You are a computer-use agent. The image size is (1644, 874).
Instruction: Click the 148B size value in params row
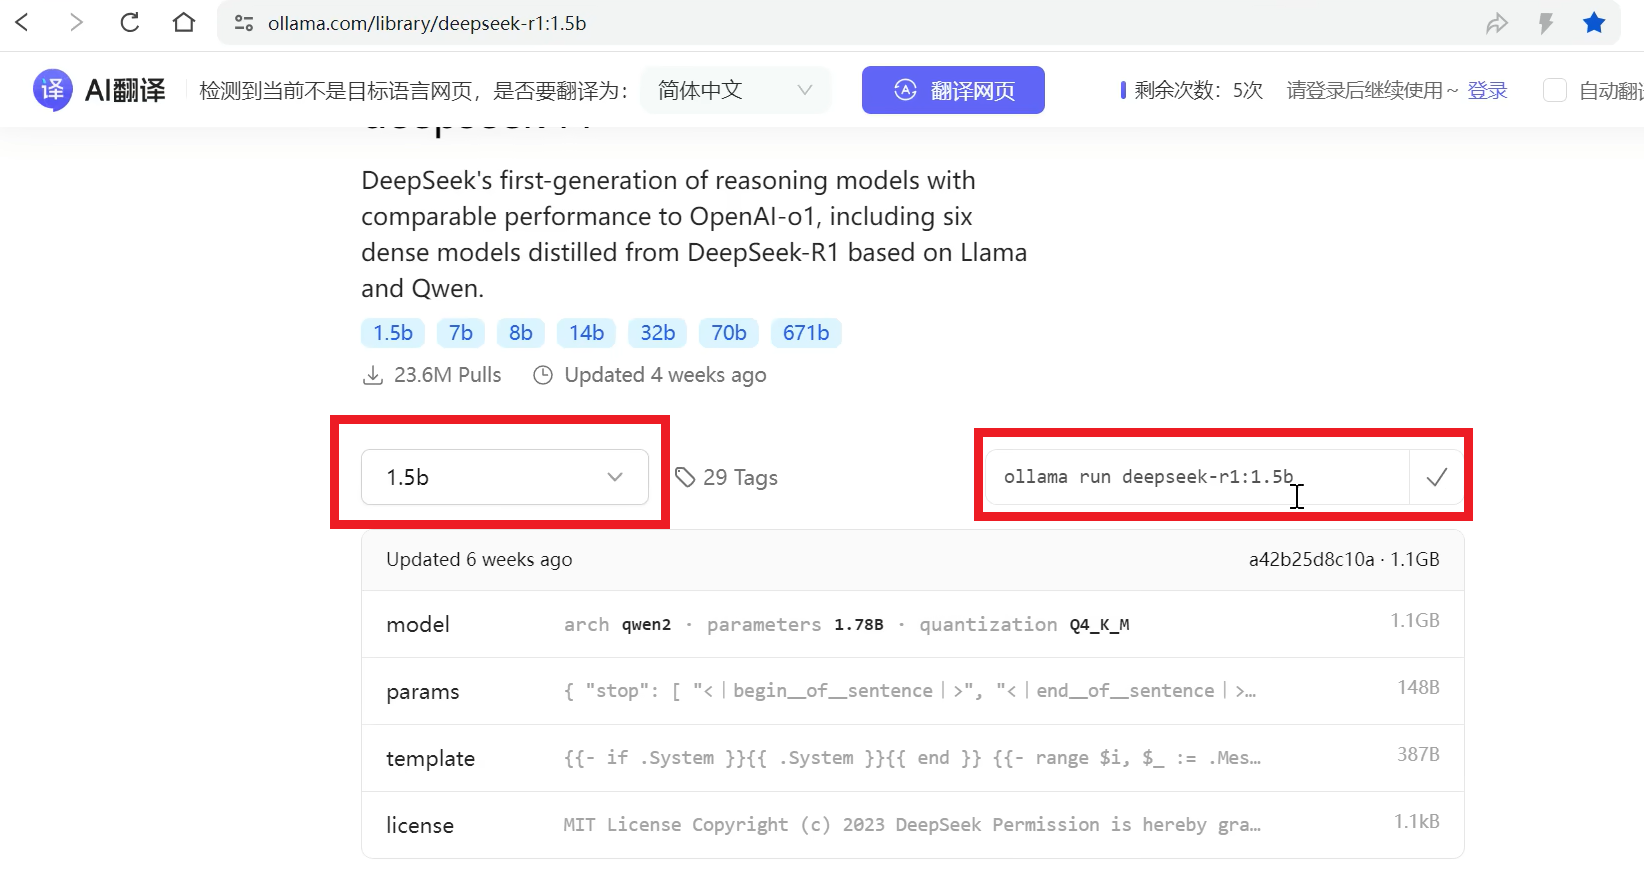[1418, 687]
